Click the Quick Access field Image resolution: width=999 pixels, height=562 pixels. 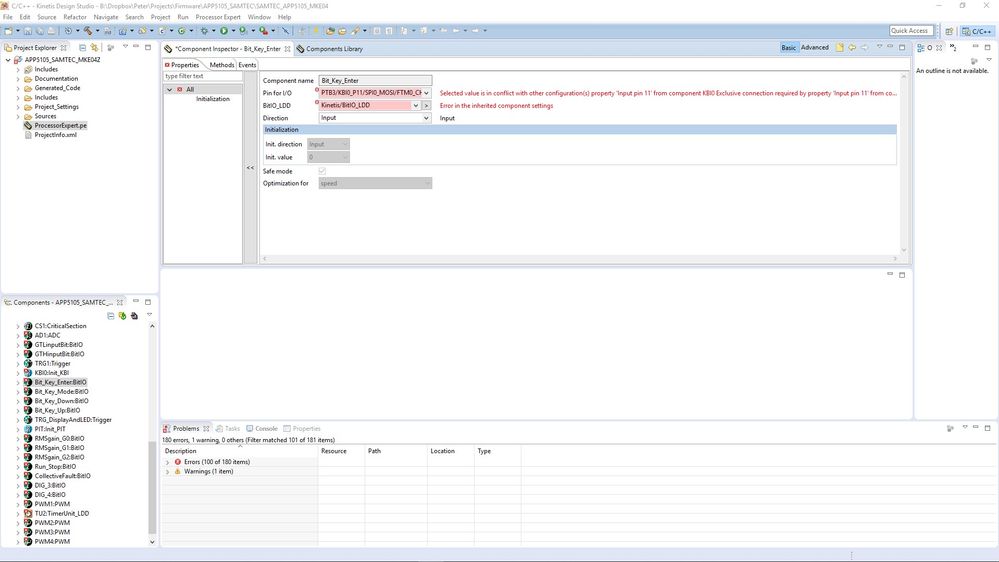pos(911,31)
